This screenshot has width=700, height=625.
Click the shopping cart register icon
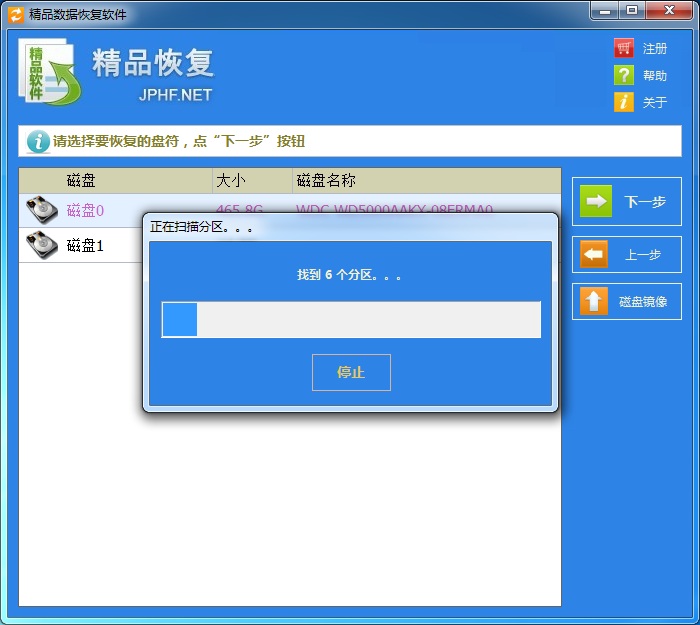(x=624, y=48)
